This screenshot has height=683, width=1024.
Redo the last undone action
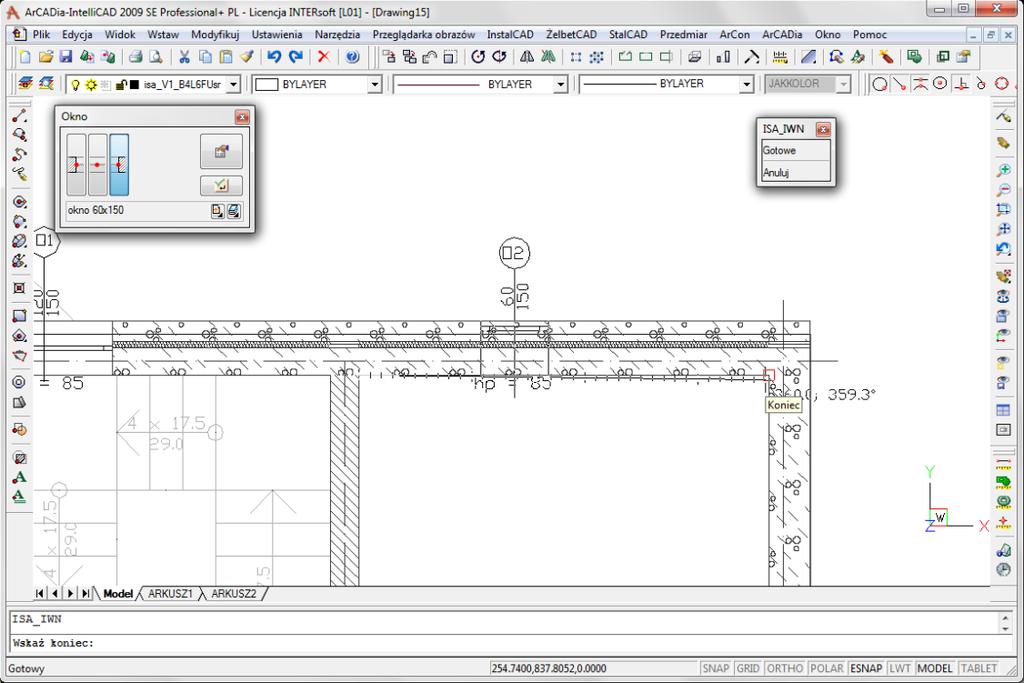tap(296, 57)
